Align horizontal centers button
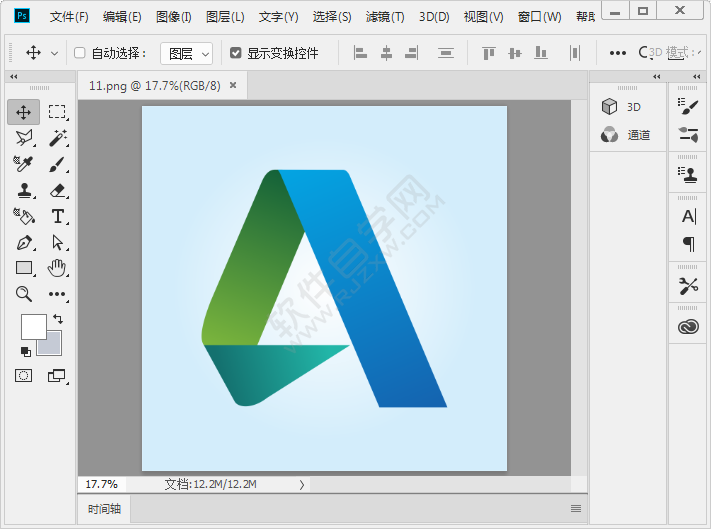 (386, 53)
